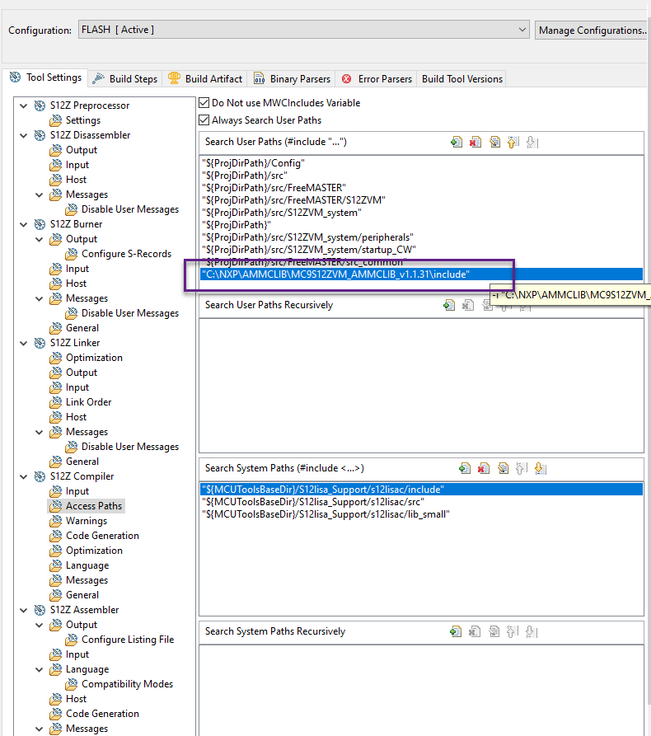Click Delete icon in Search System Paths
Viewport: 651px width, 736px height.
(484, 468)
